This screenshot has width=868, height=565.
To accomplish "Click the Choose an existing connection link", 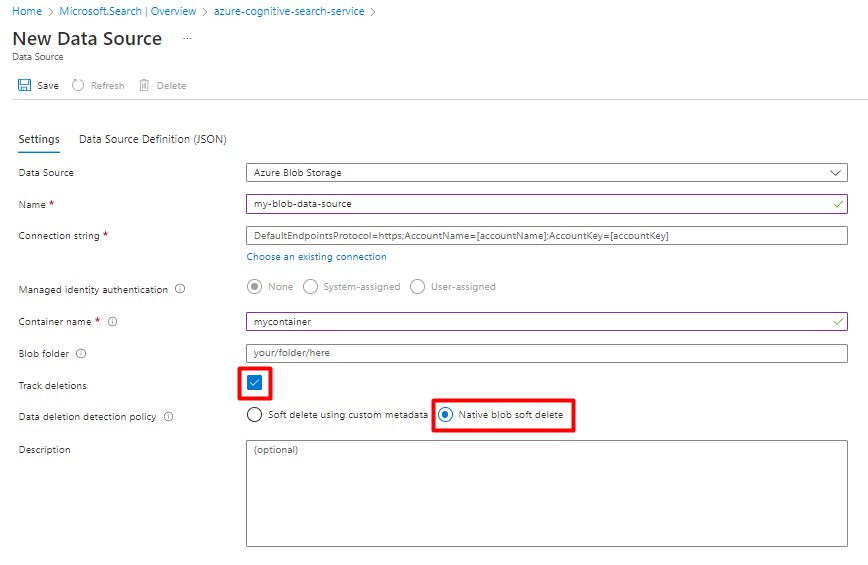I will click(317, 257).
